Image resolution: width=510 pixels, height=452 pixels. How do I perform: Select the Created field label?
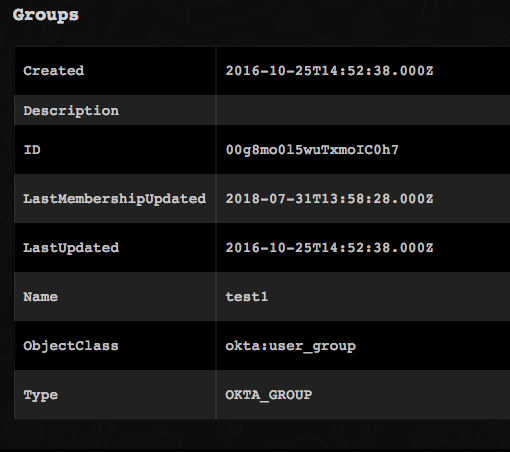click(x=54, y=71)
